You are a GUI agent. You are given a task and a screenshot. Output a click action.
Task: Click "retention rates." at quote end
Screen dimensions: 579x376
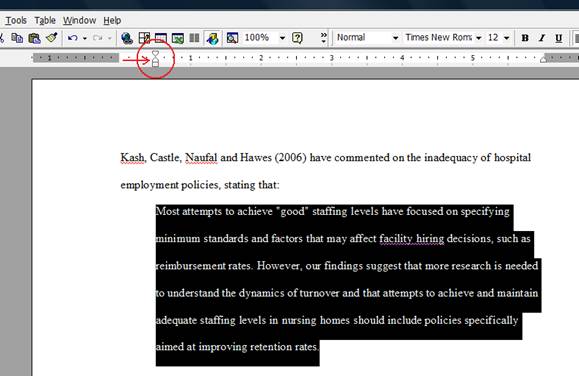284,347
